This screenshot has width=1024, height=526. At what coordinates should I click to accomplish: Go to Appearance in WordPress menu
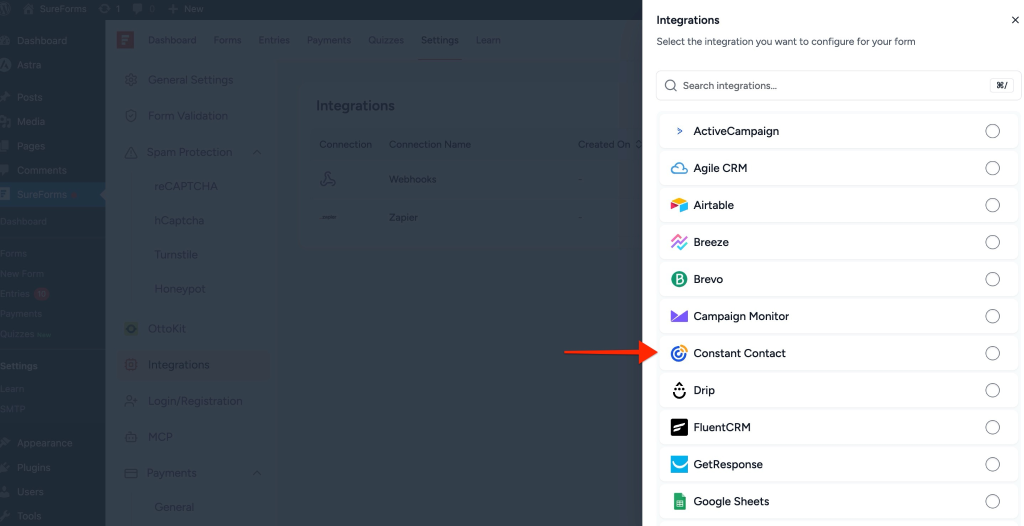(x=44, y=443)
